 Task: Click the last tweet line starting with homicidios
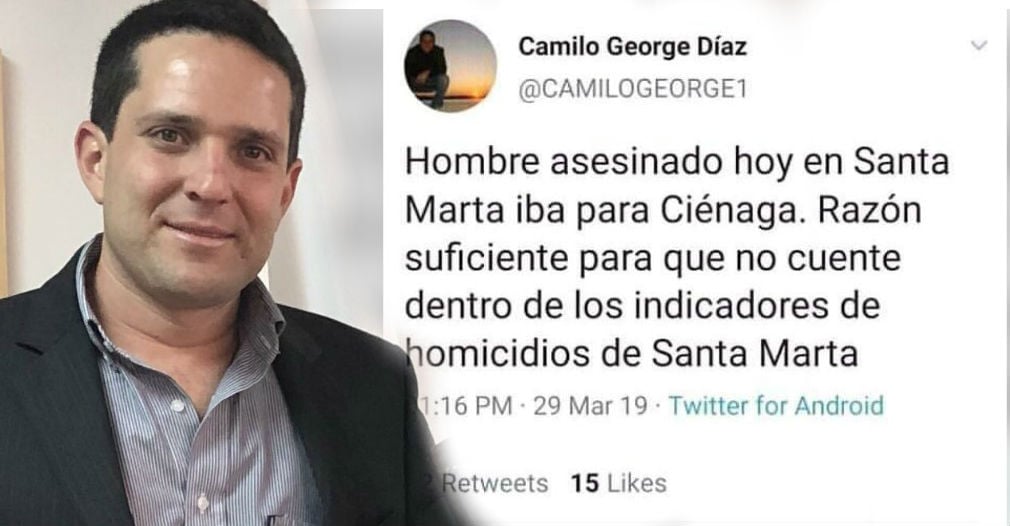(x=632, y=353)
